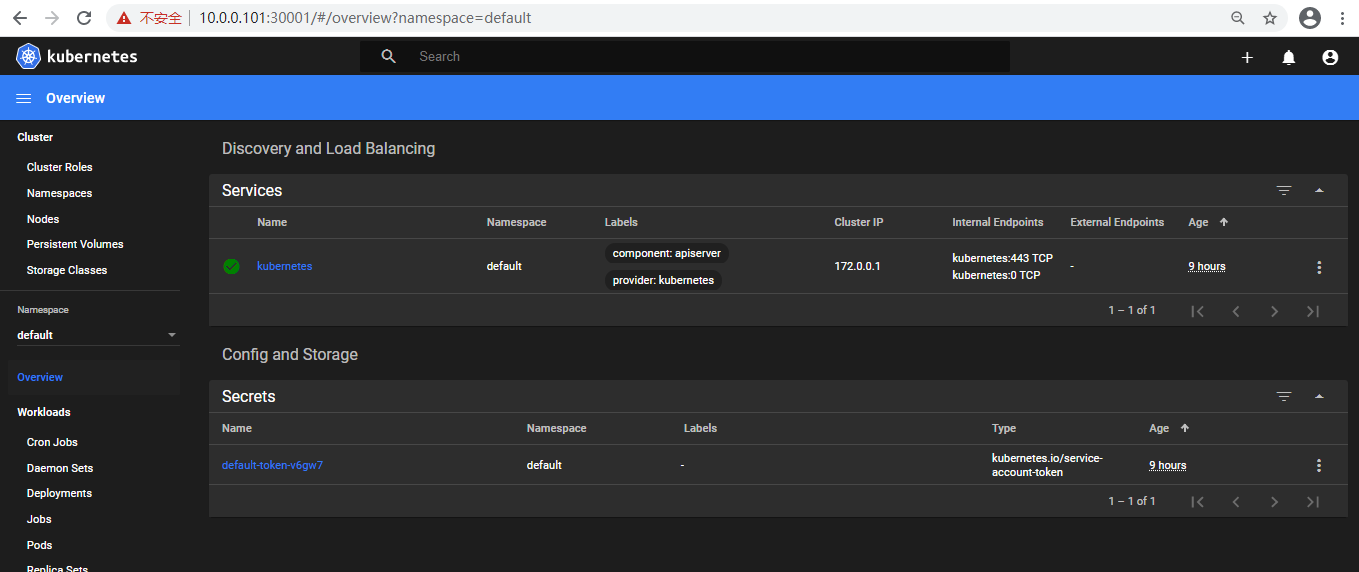Open actions menu for default-token-v6gw7 secret
This screenshot has height=572, width=1359.
(1319, 465)
